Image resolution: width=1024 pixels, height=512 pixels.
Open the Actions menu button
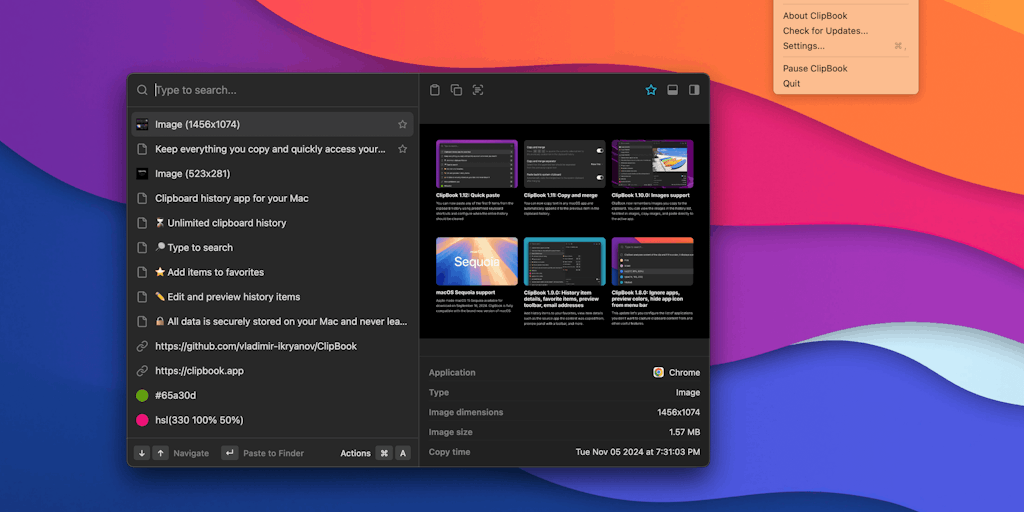coord(355,453)
